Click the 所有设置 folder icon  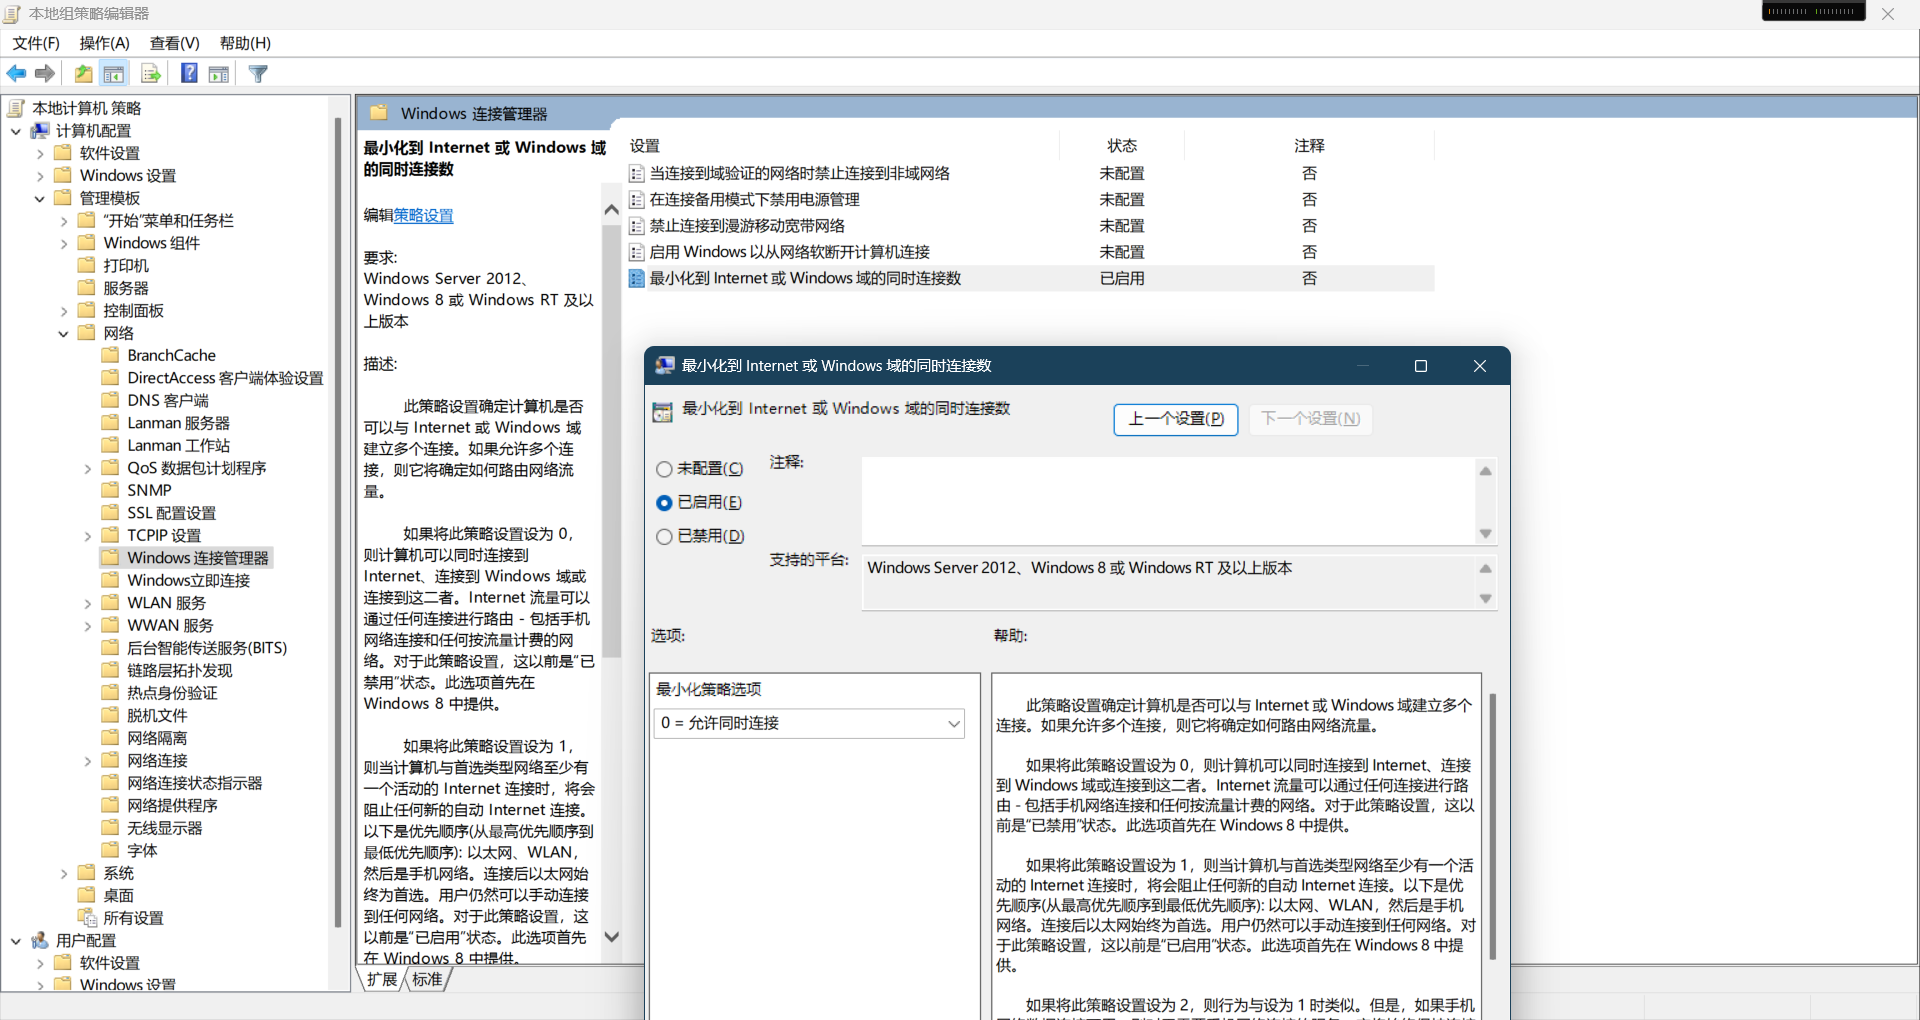(x=87, y=918)
